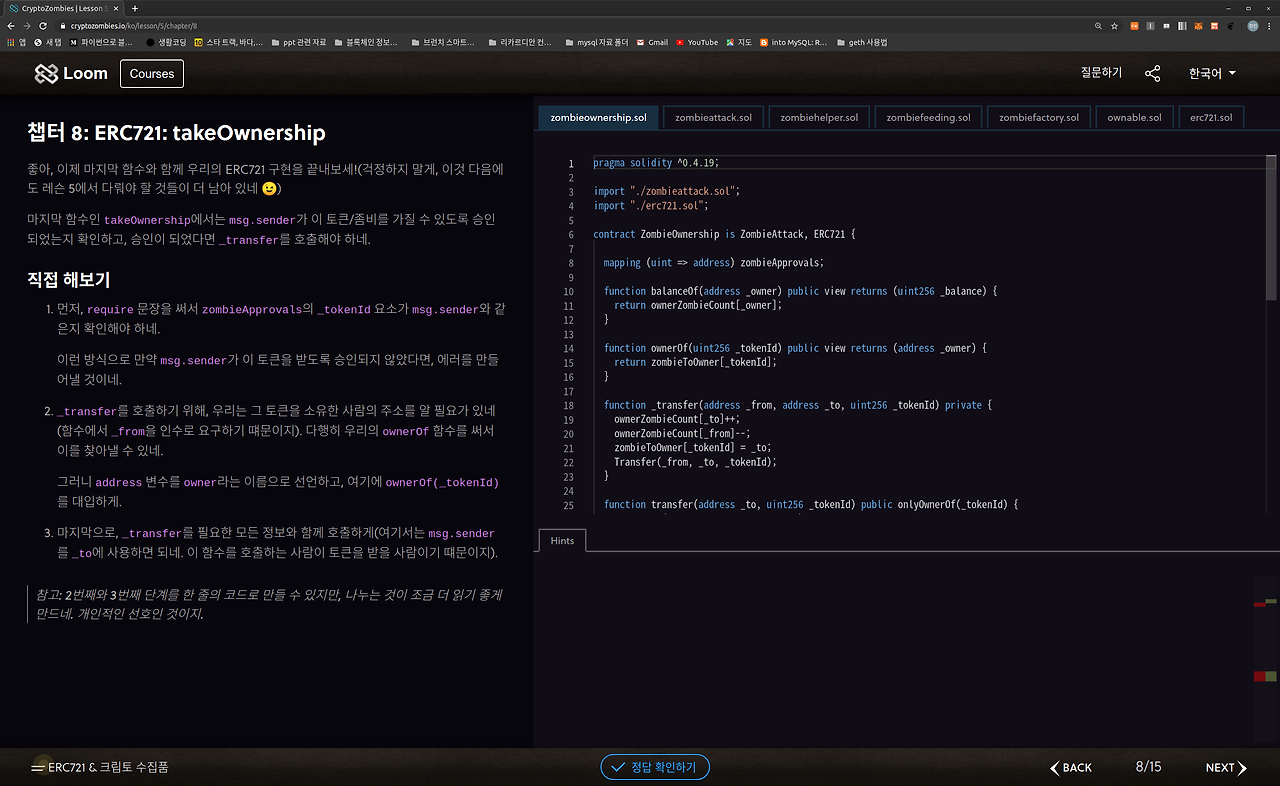The width and height of the screenshot is (1280, 786).
Task: Click the '챕터 8: ERC721: takeOwnership' heading
Action: click(x=176, y=133)
